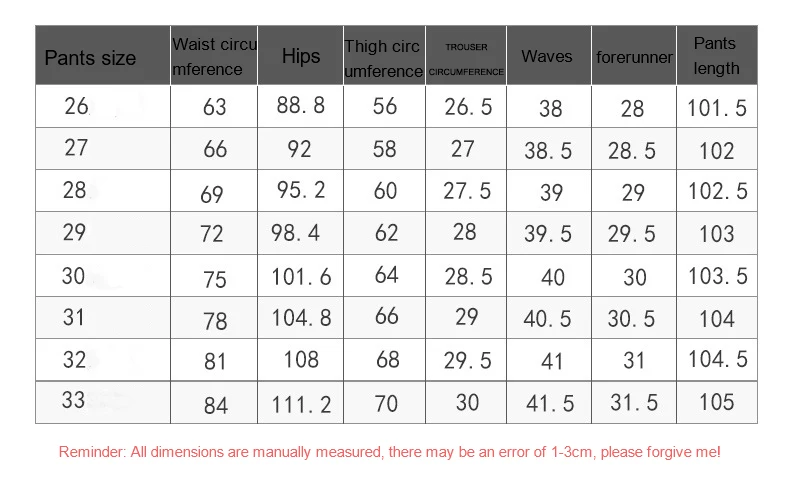
Task: Click the red reminder text below table
Action: tap(389, 452)
